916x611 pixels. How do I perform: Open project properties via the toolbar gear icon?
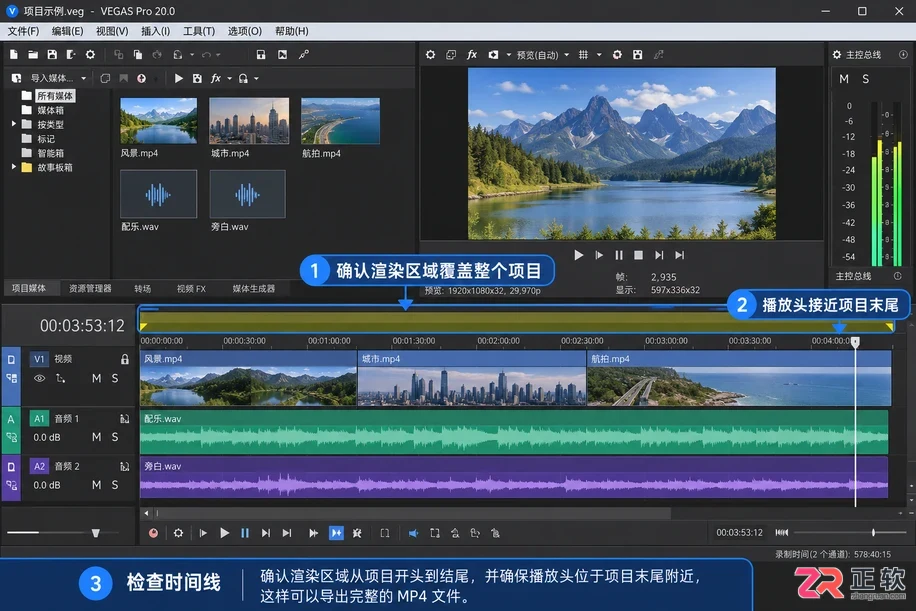[x=90, y=54]
